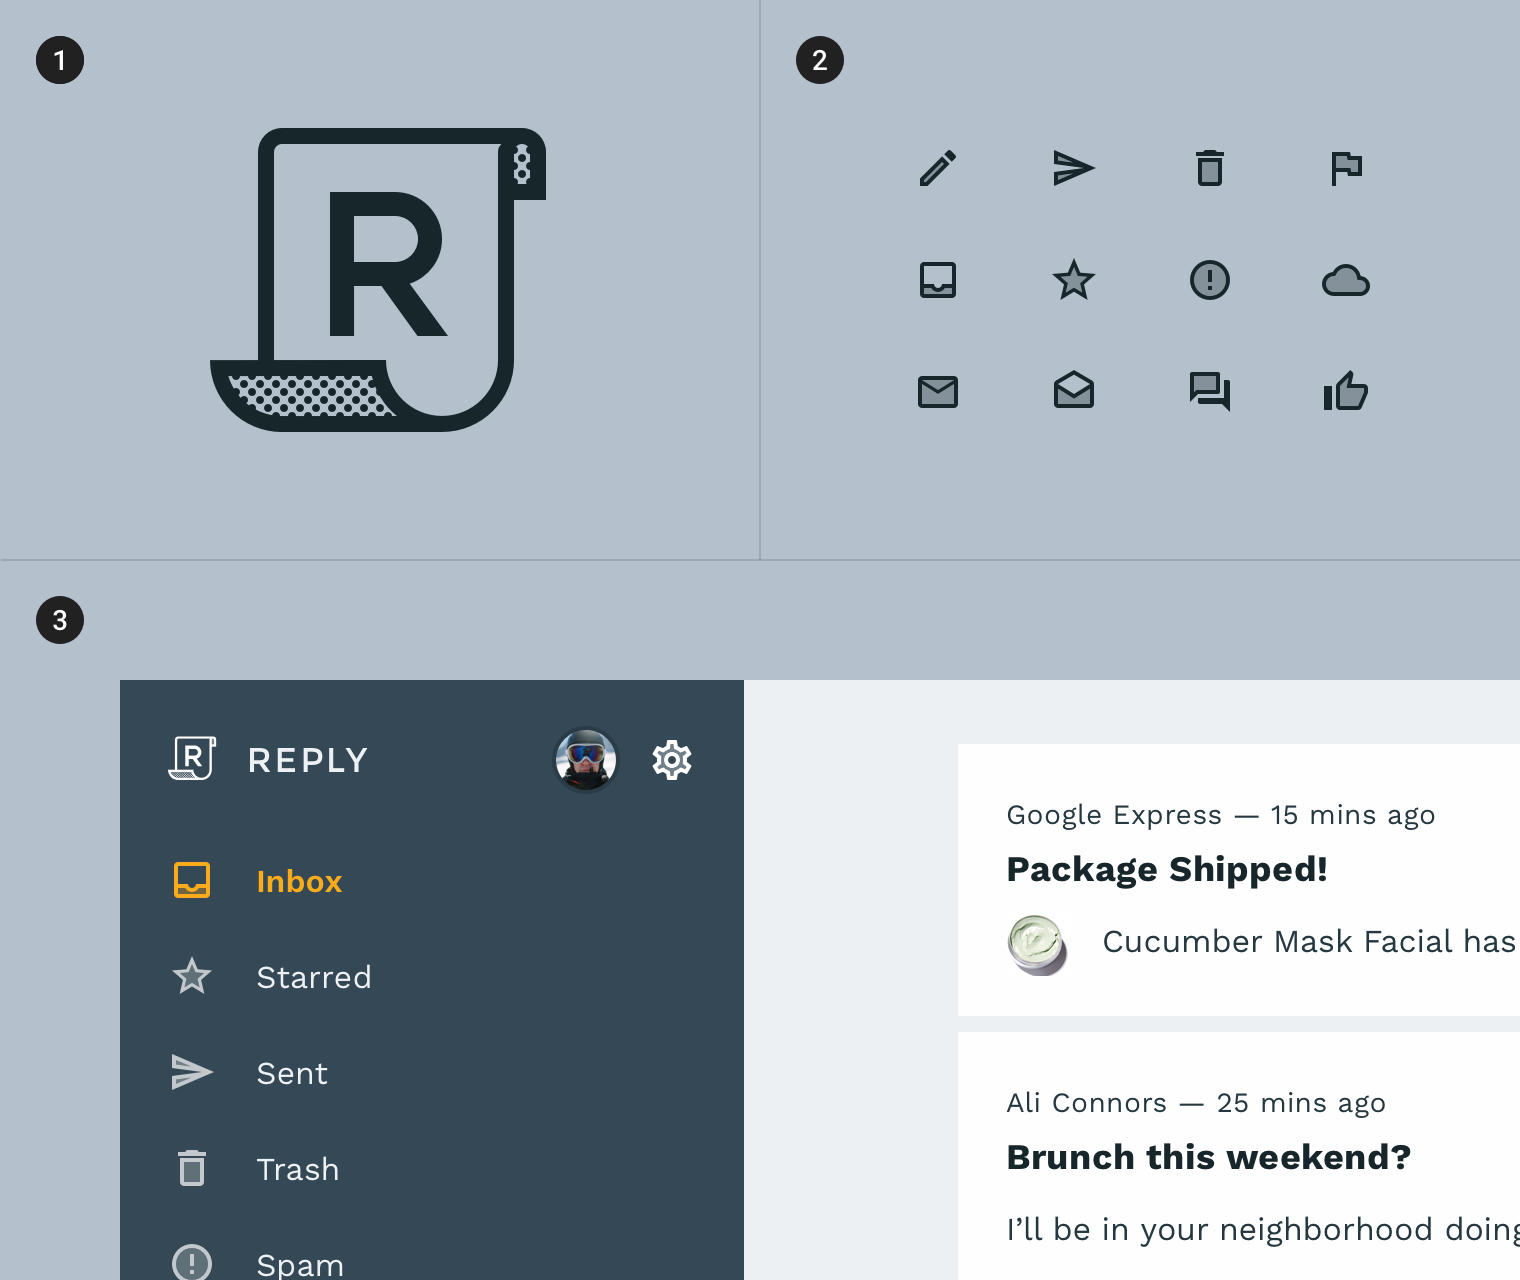Click the user avatar photo
The width and height of the screenshot is (1520, 1280).
(x=587, y=760)
